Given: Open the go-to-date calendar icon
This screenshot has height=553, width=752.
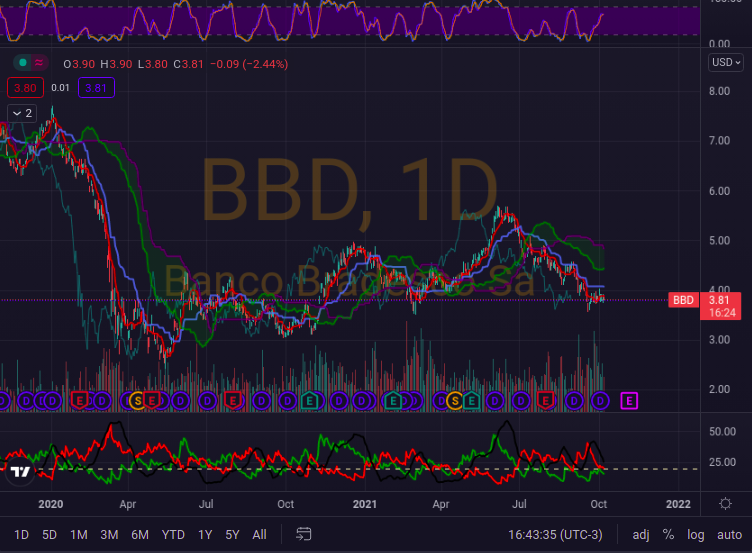Looking at the screenshot, I should click(304, 534).
